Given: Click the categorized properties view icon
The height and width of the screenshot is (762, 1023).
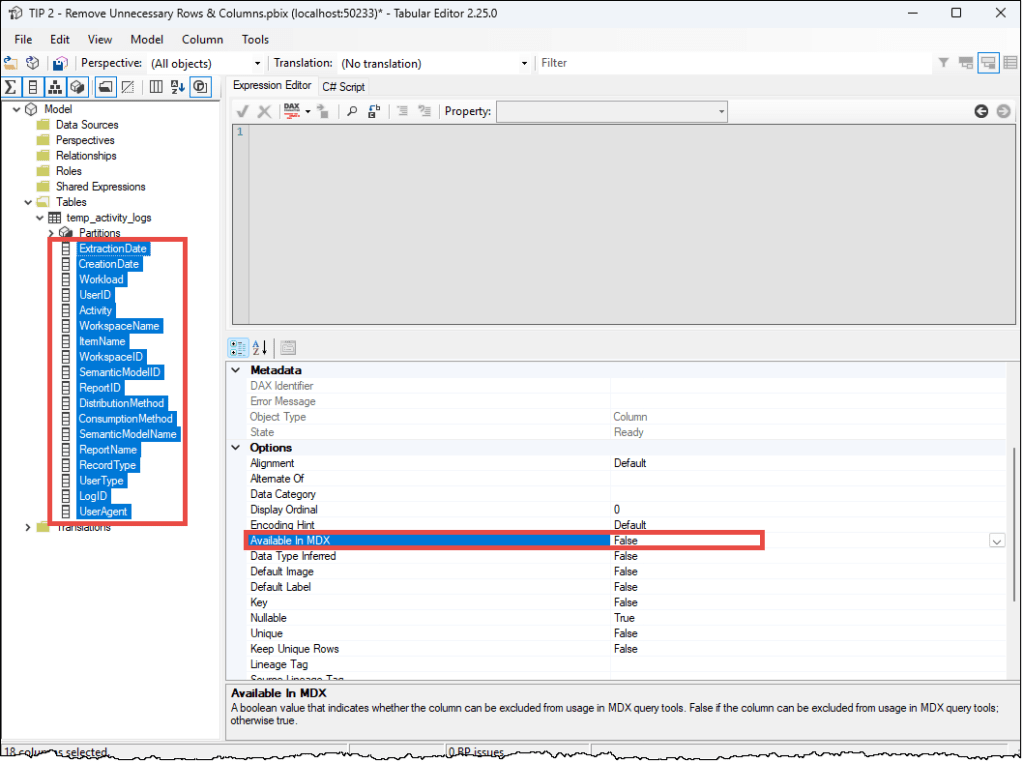Looking at the screenshot, I should pyautogui.click(x=239, y=348).
